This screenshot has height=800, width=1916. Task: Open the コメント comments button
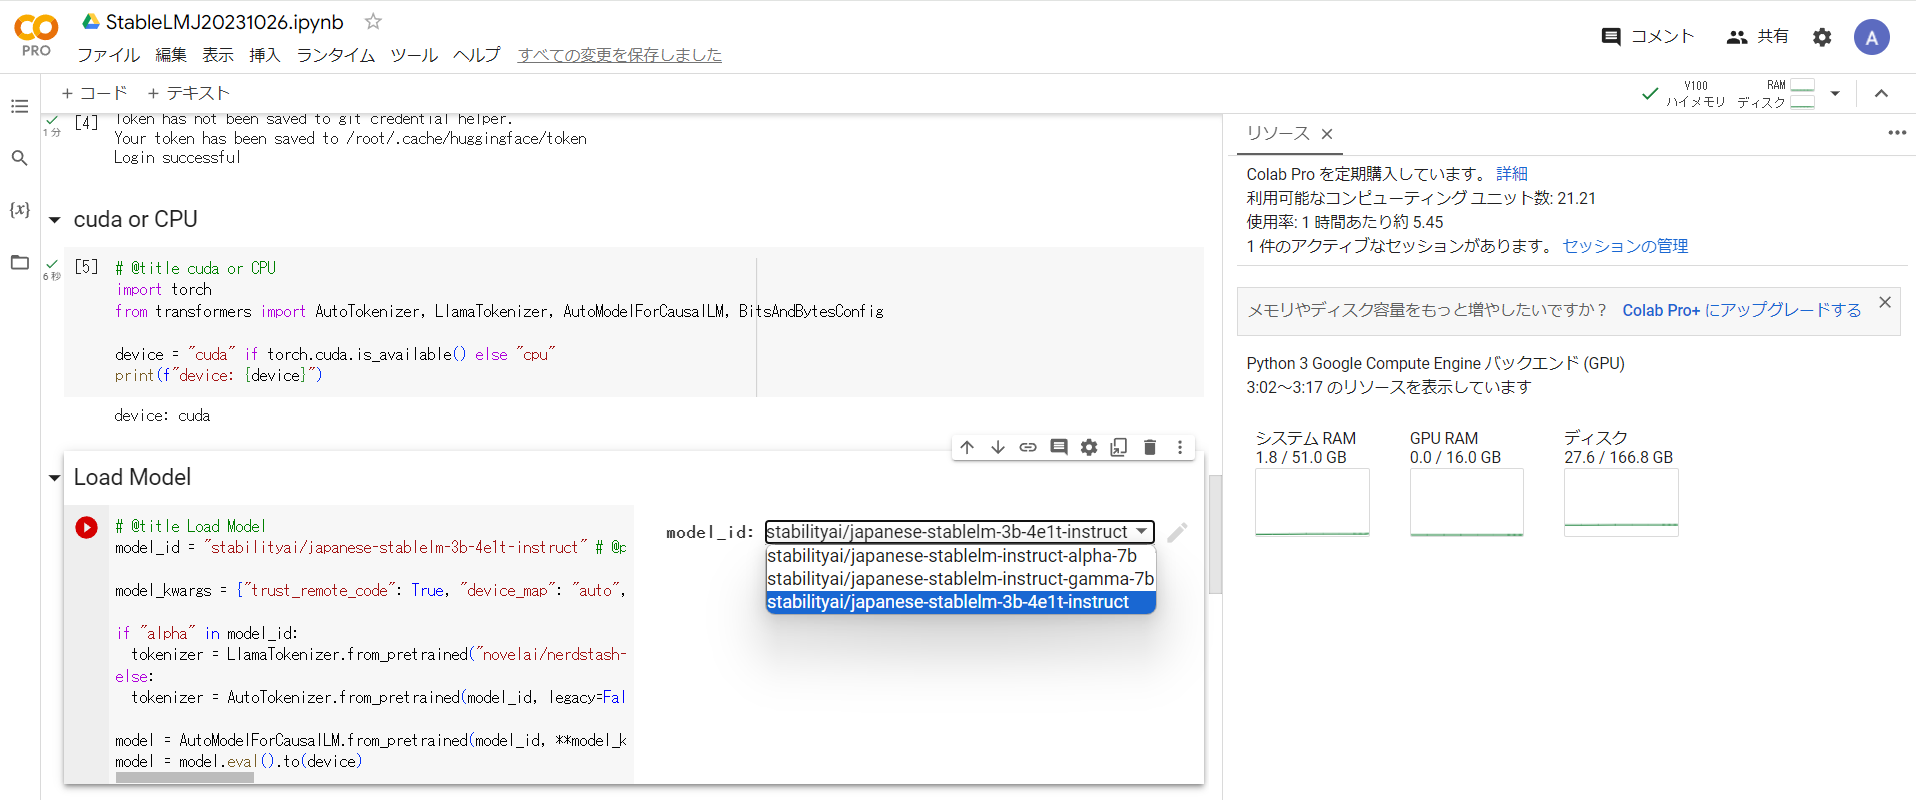tap(1648, 37)
